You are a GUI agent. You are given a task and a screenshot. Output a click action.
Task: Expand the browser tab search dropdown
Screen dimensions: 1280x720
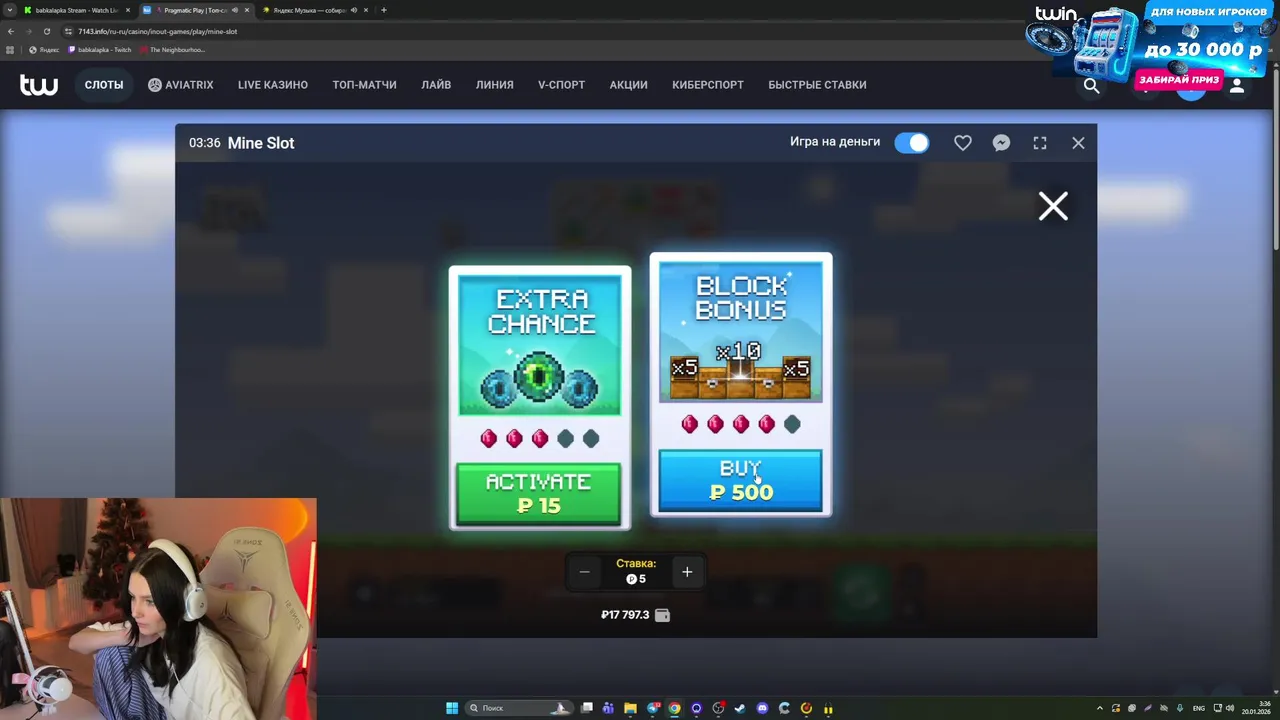coord(10,10)
